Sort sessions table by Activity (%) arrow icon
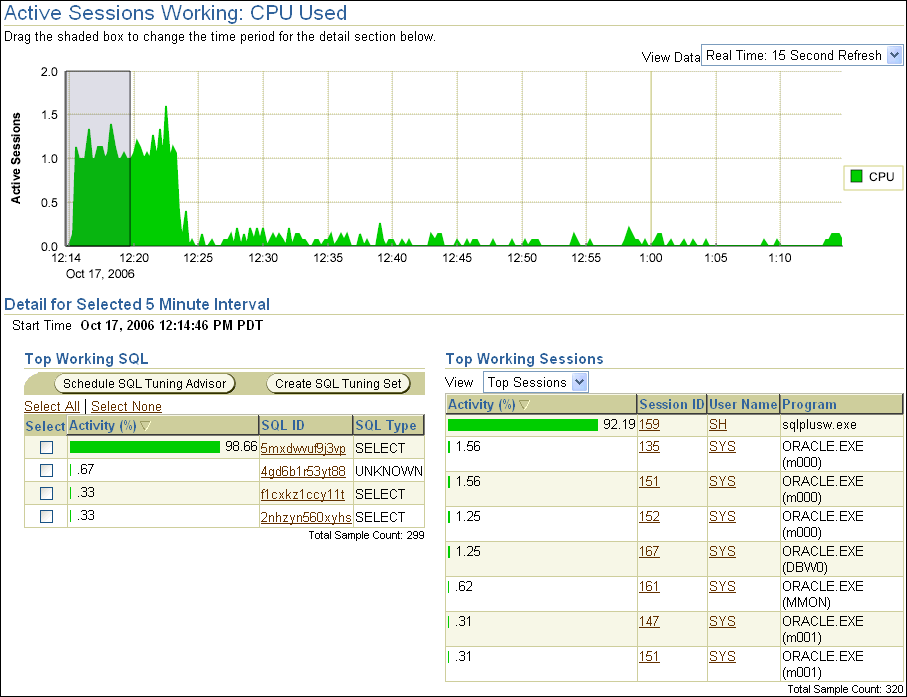Image resolution: width=907 pixels, height=697 pixels. tap(526, 405)
